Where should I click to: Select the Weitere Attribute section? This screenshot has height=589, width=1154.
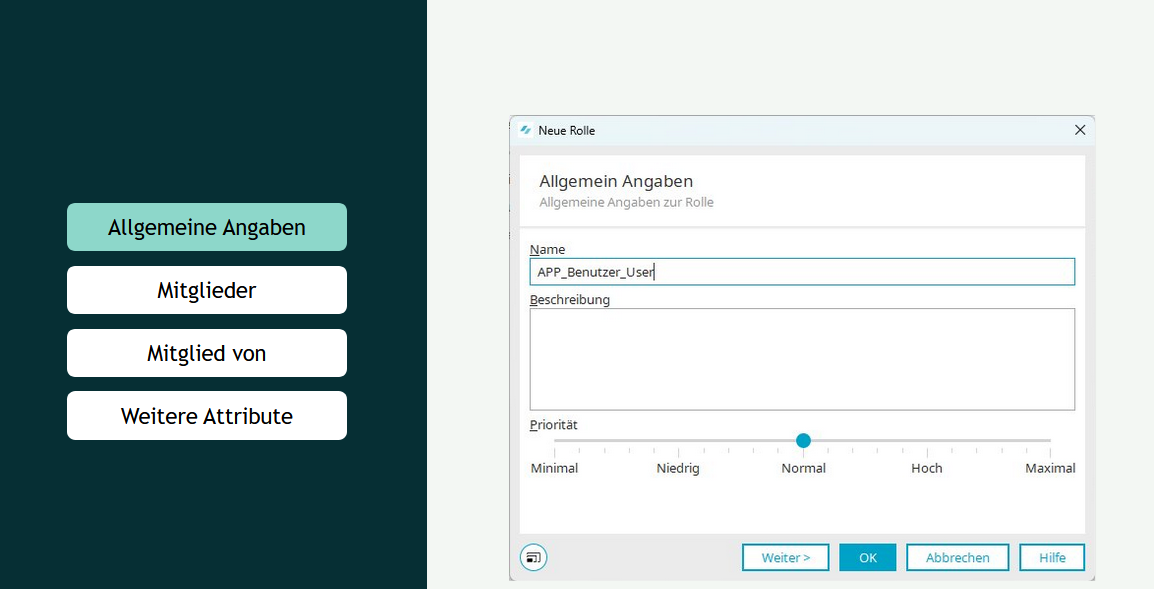[x=207, y=416]
